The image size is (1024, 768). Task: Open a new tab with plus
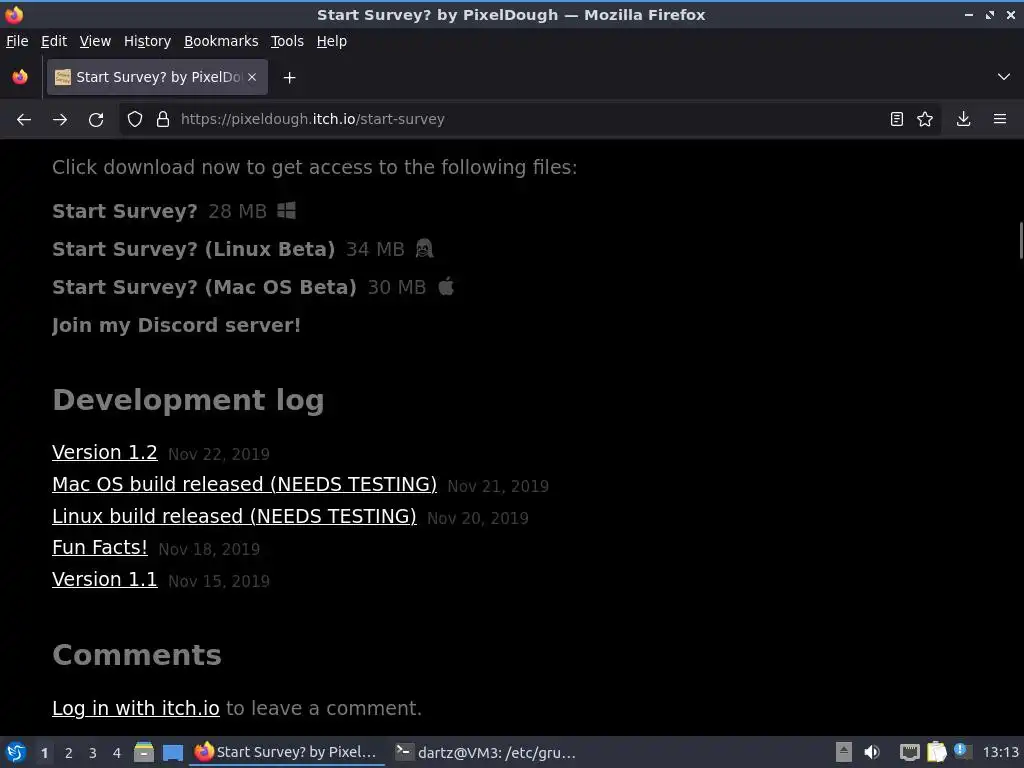click(289, 78)
